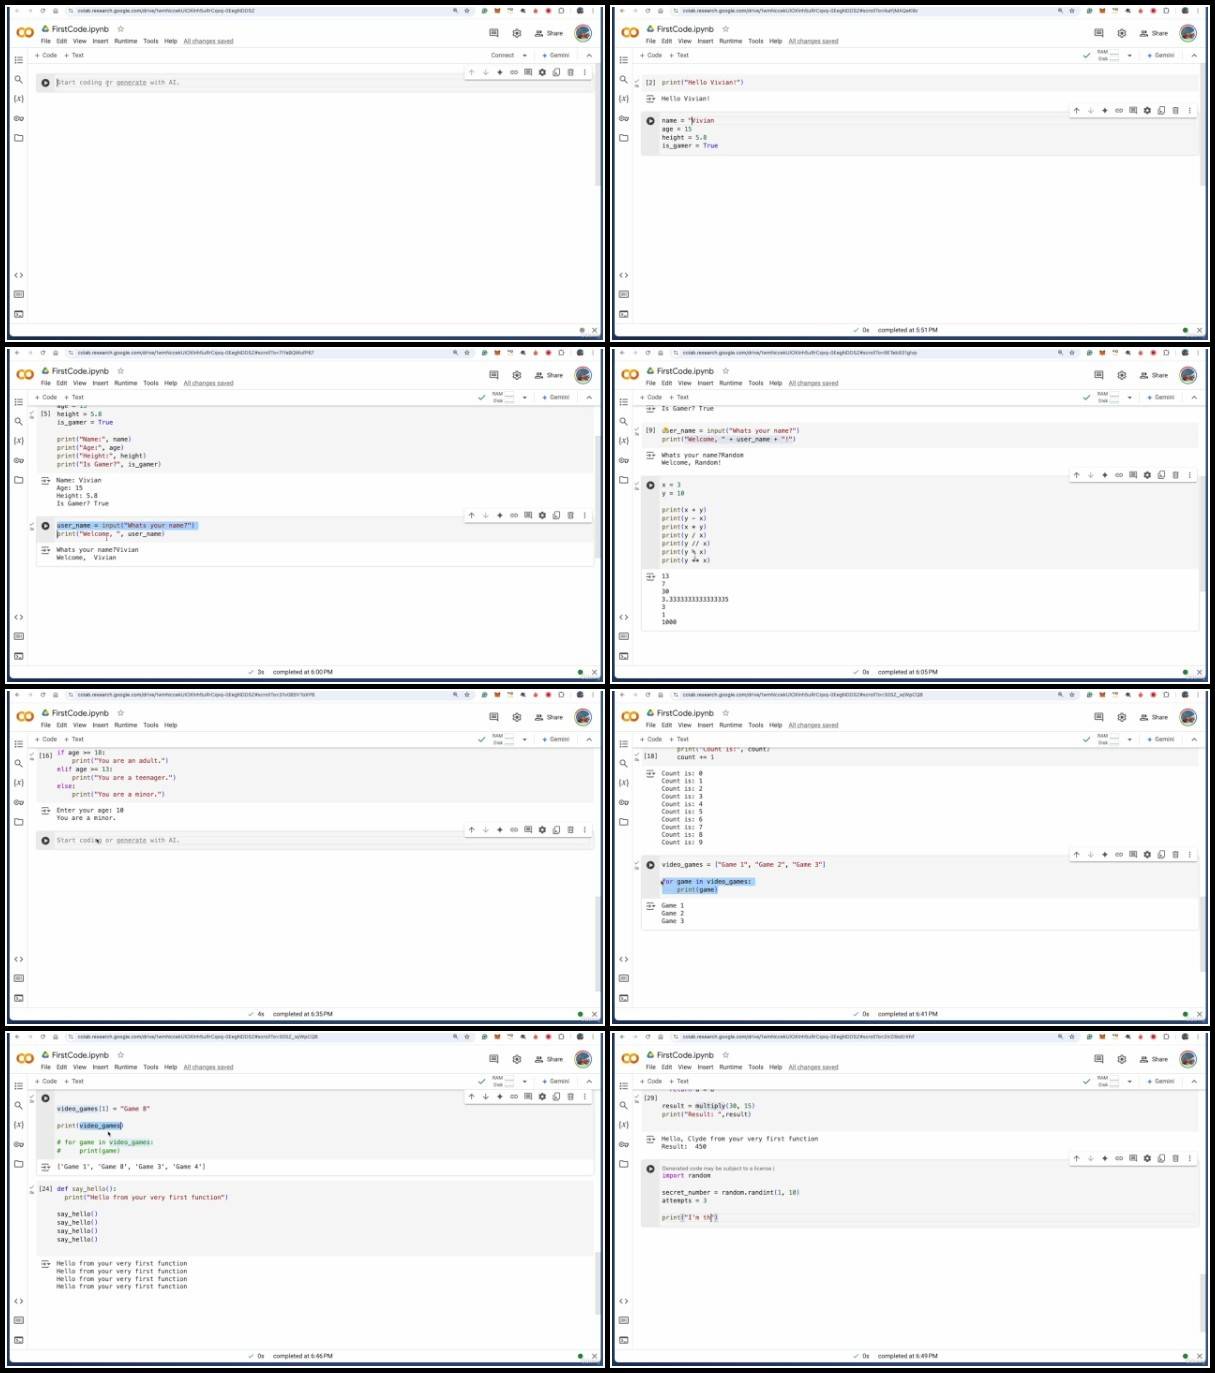Open Code snippets icon in the Connect screenshot
Image resolution: width=1215 pixels, height=1373 pixels.
point(18,275)
